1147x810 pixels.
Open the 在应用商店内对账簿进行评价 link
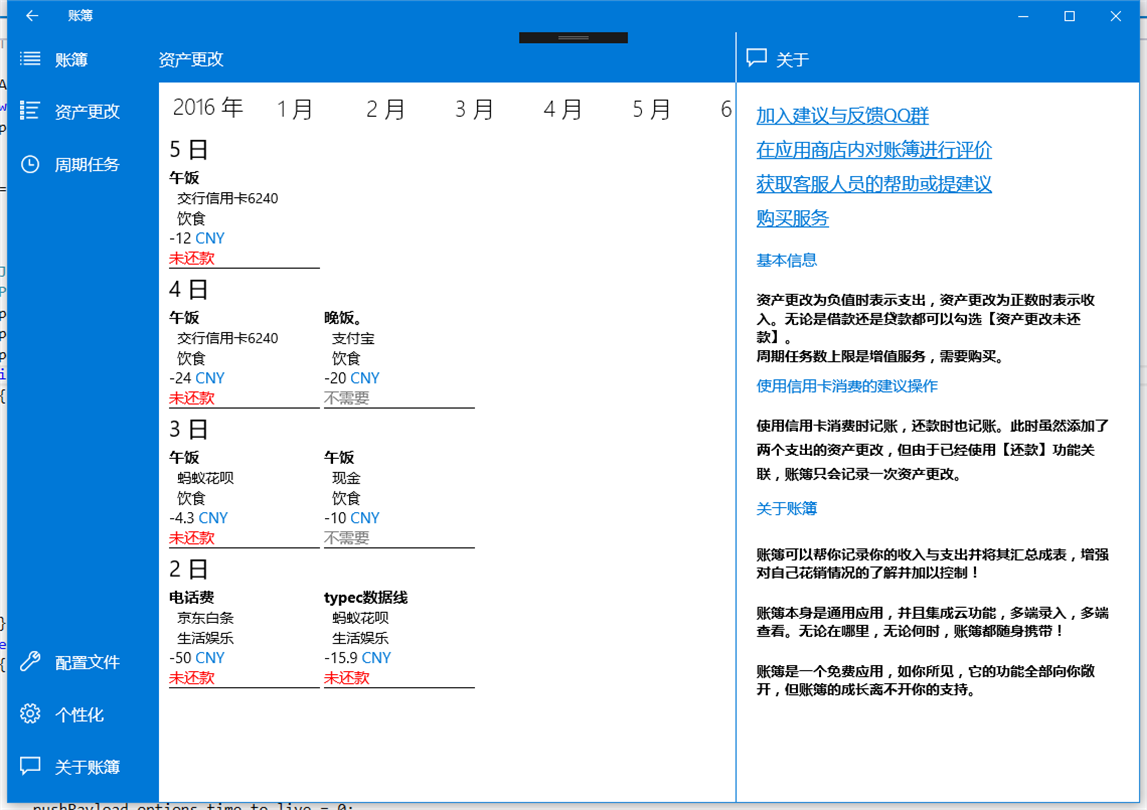(873, 150)
